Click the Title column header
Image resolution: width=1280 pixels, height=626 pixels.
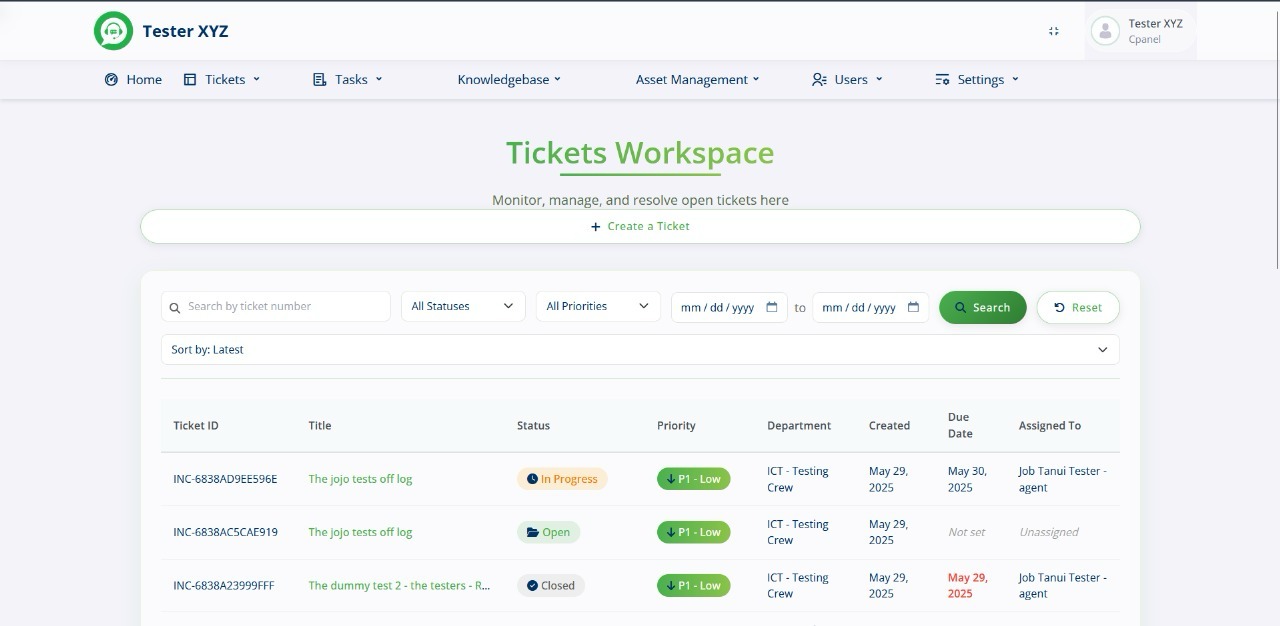tap(320, 426)
